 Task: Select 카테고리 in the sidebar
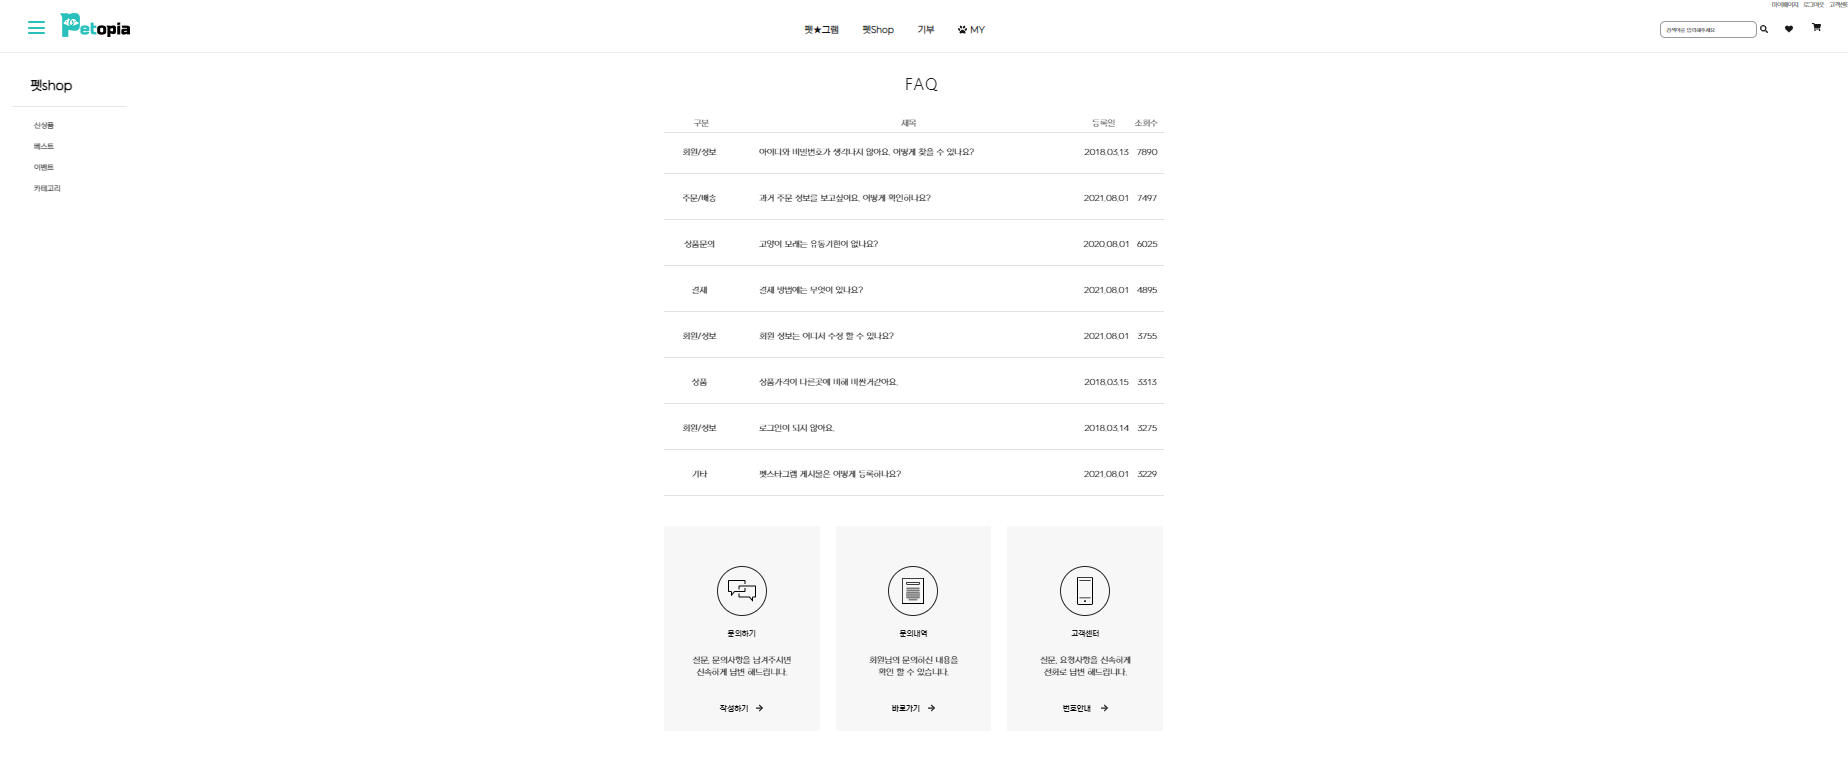[47, 189]
